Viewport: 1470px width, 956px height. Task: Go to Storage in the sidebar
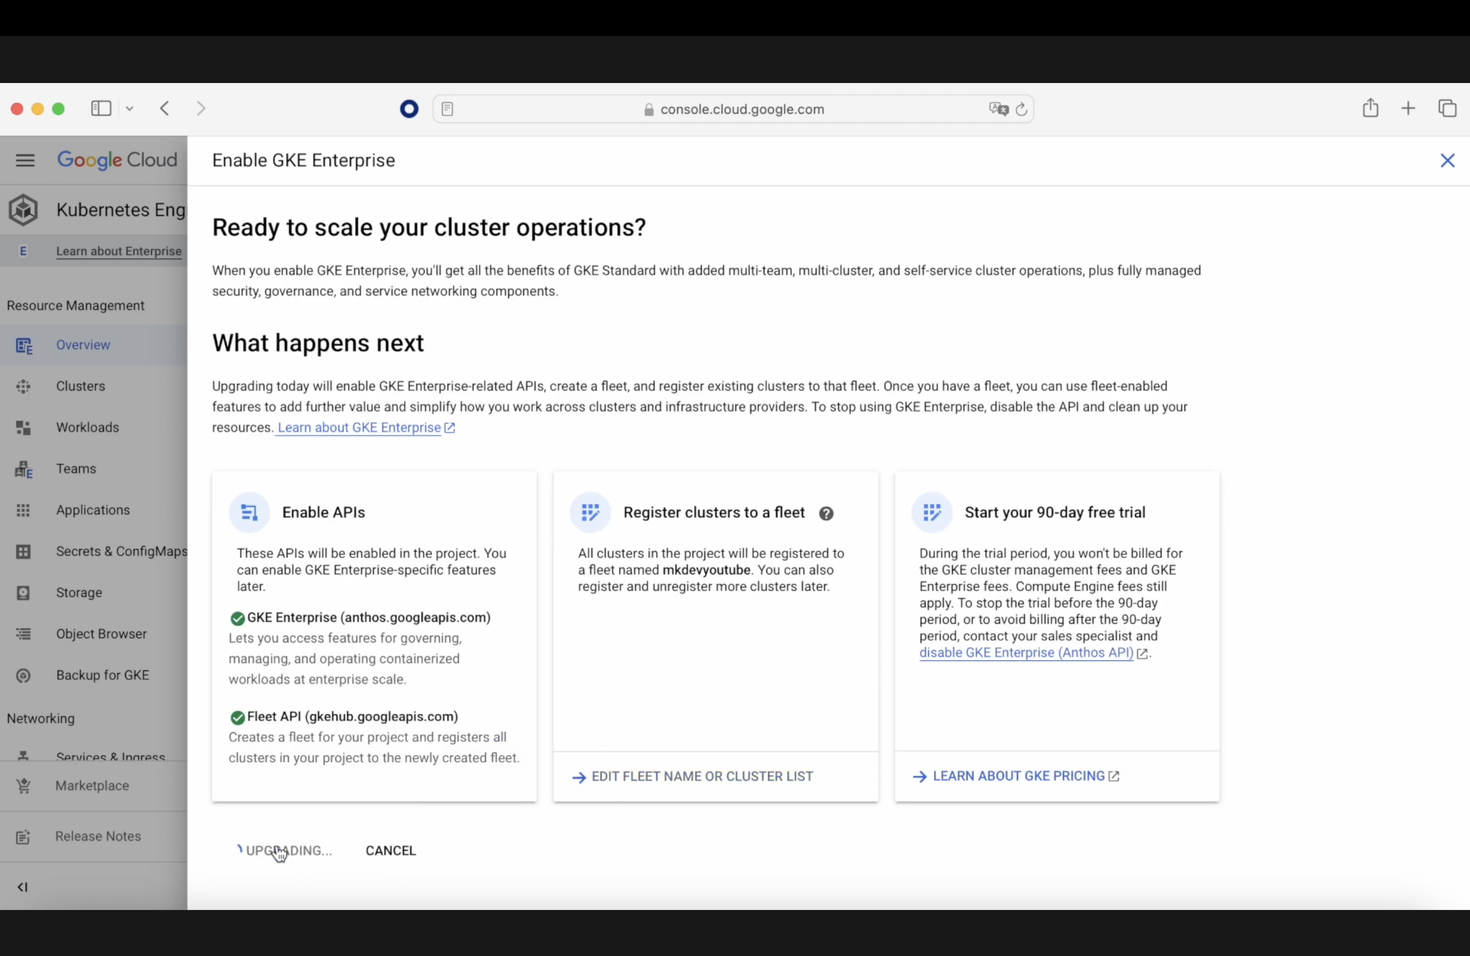(94, 592)
